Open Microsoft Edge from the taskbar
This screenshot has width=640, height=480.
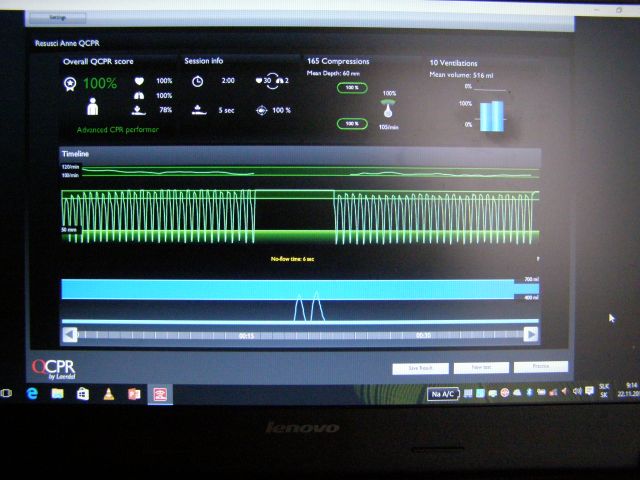pyautogui.click(x=33, y=394)
